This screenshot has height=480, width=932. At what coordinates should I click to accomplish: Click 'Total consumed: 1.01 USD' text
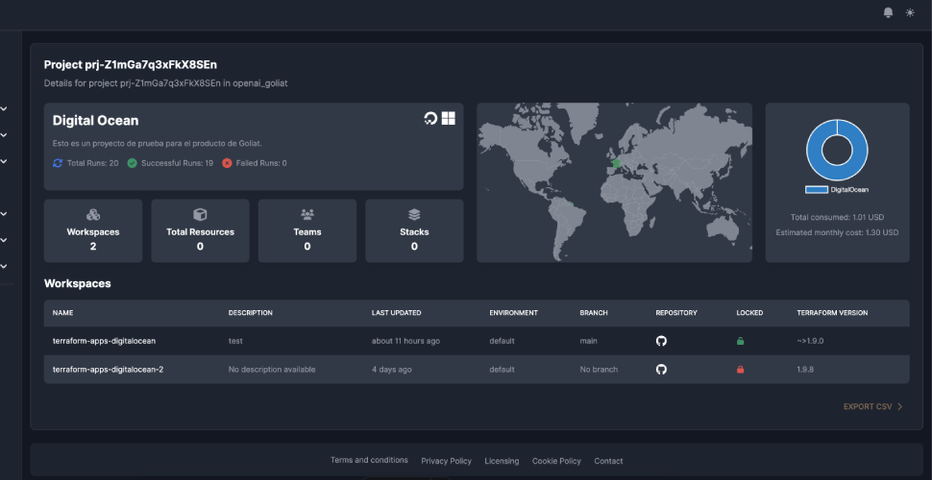(837, 217)
